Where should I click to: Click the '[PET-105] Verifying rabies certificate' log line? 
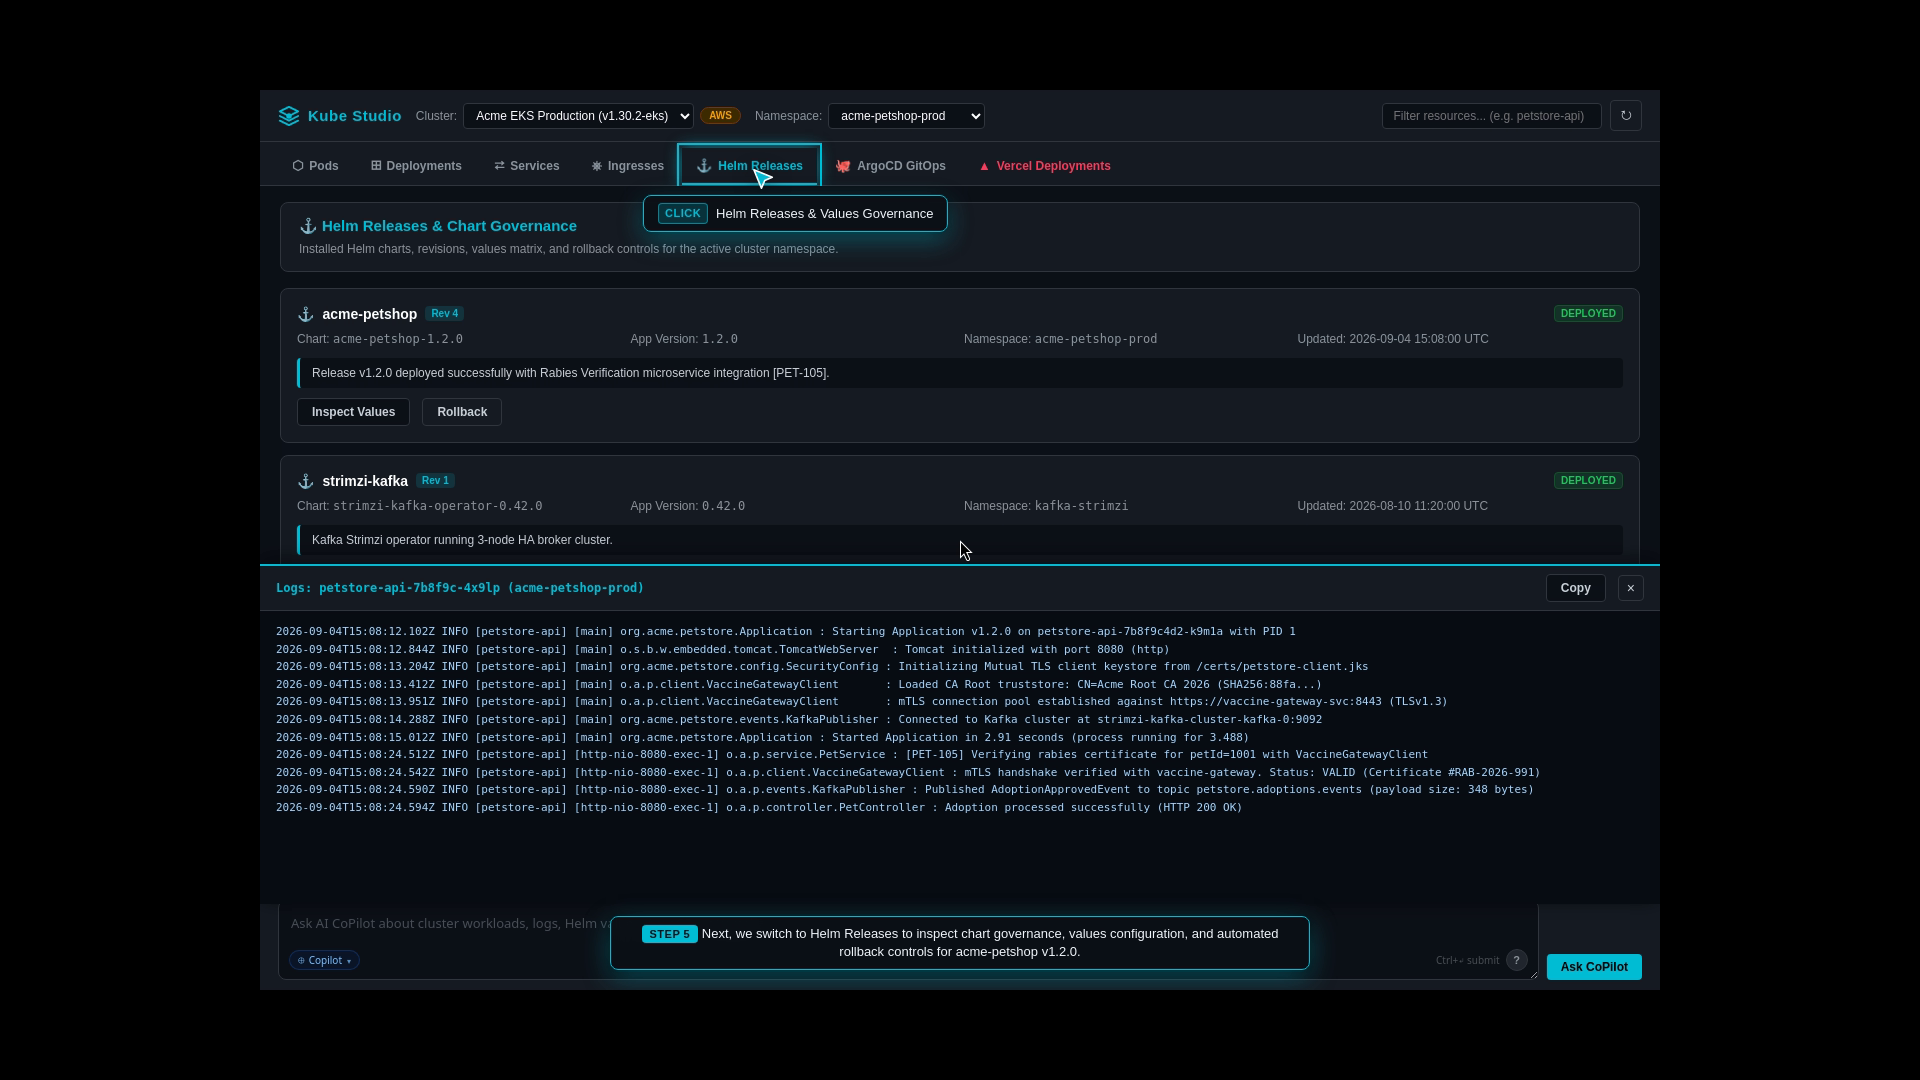point(852,755)
